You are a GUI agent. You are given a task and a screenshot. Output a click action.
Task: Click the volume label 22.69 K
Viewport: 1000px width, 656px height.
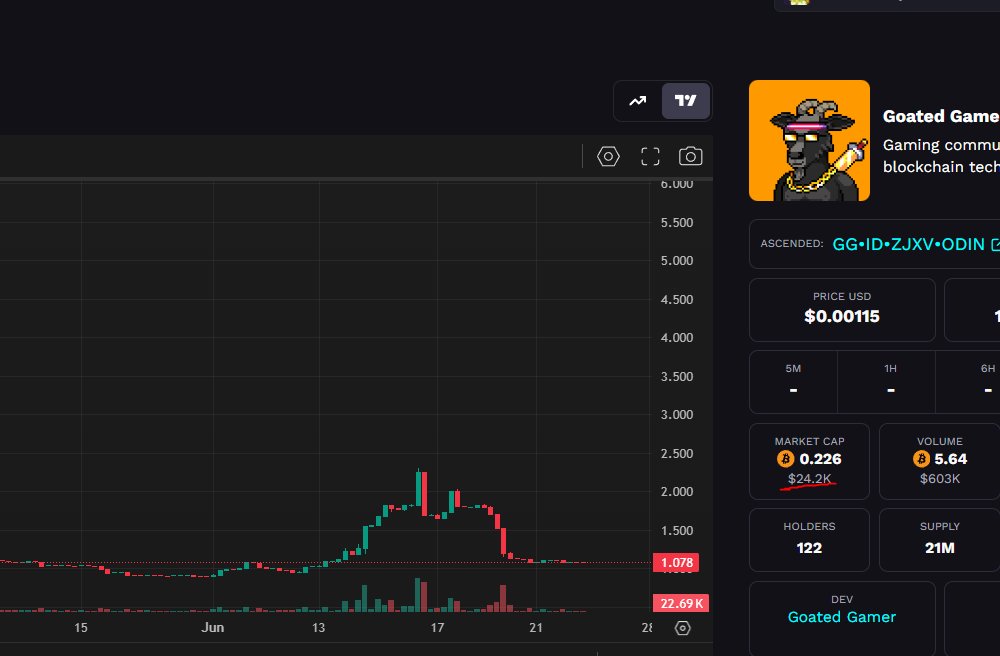(x=681, y=603)
